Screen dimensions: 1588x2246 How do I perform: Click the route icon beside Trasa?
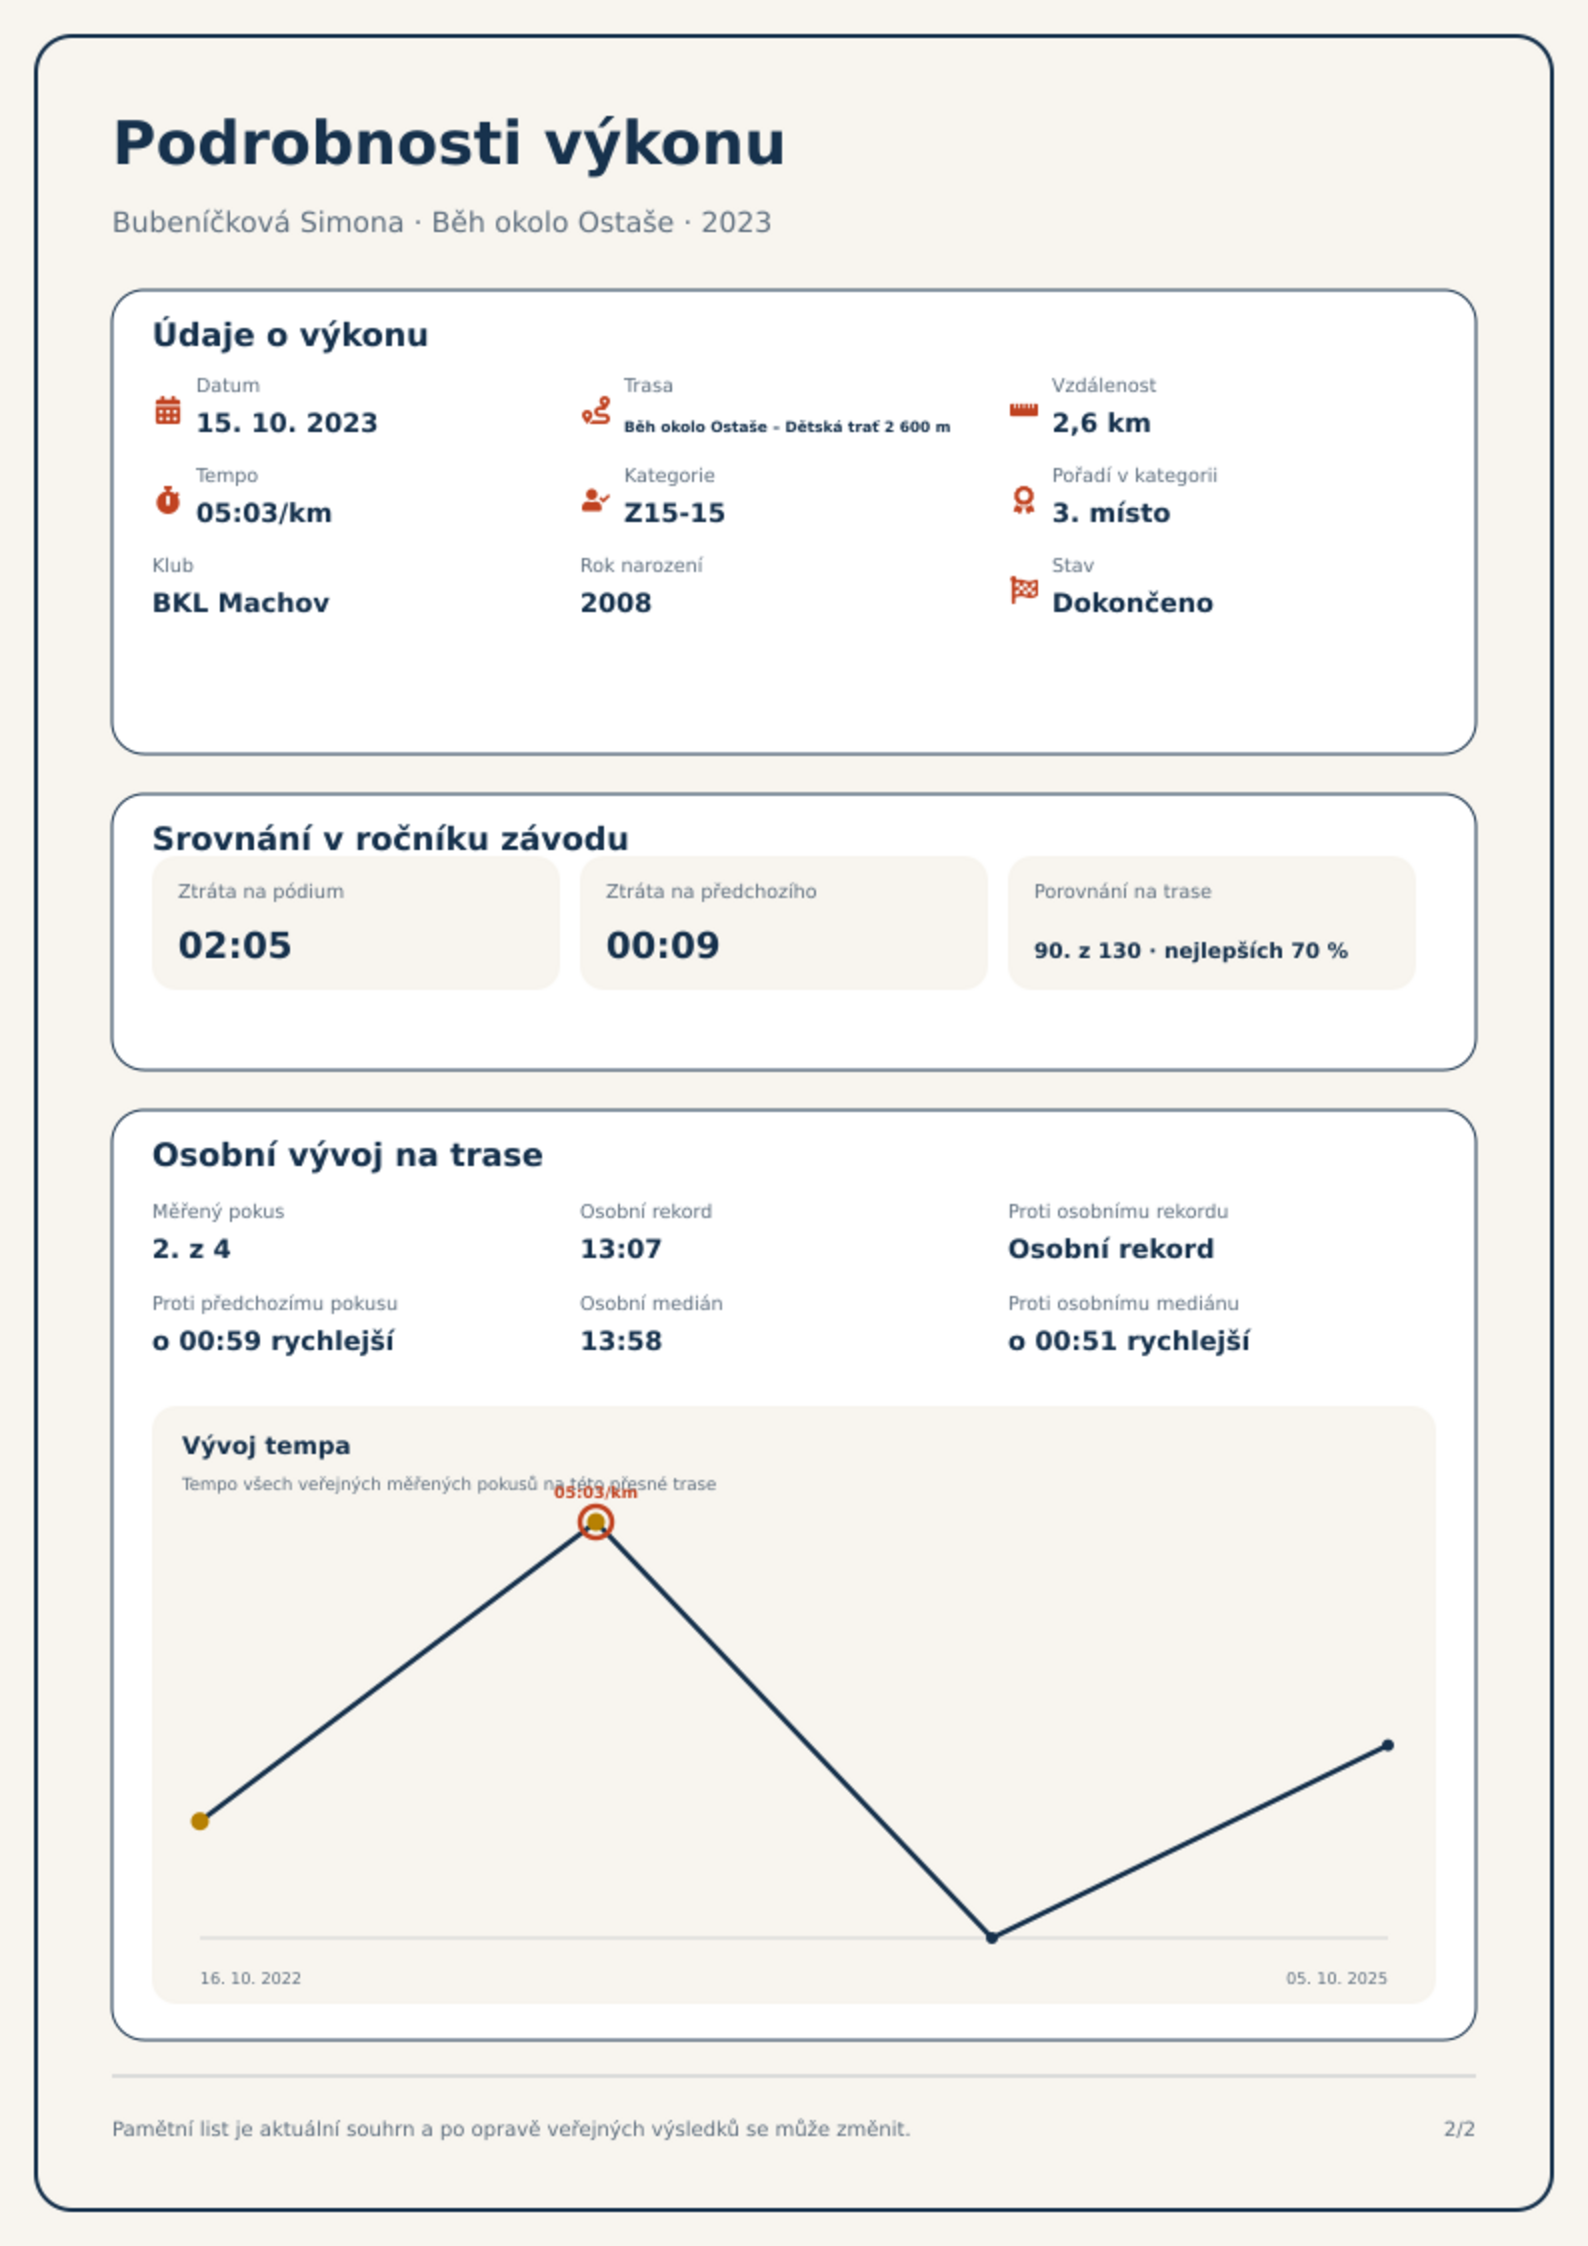(x=596, y=410)
